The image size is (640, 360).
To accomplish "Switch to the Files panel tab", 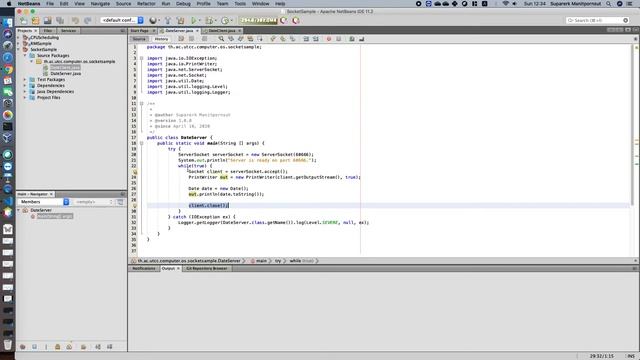I will (x=47, y=31).
